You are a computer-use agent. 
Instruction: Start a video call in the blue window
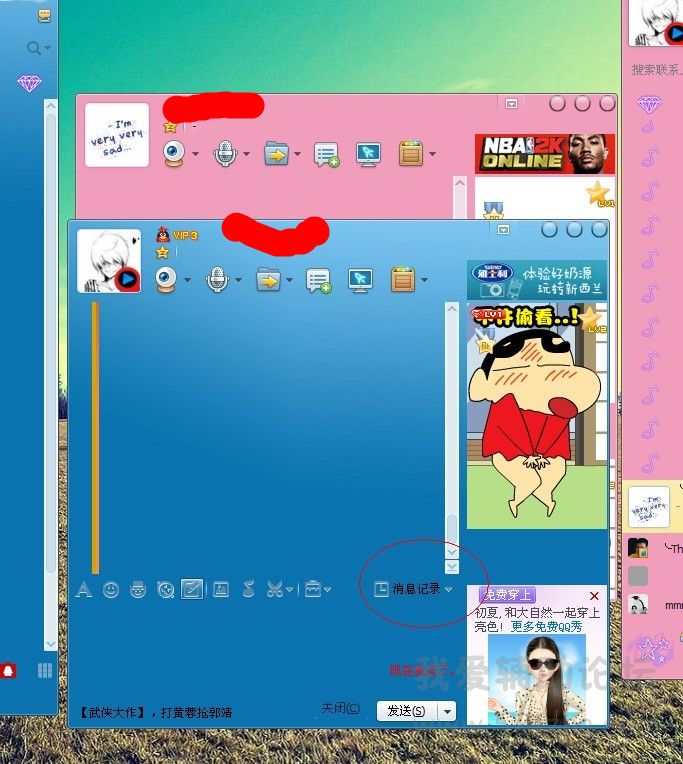(x=166, y=280)
